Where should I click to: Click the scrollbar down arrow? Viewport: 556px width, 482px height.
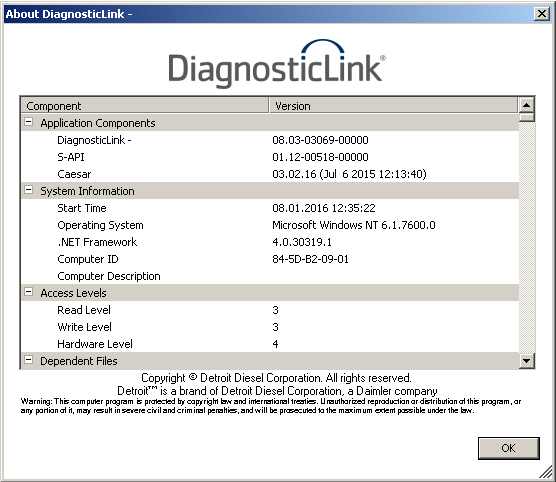[x=527, y=361]
